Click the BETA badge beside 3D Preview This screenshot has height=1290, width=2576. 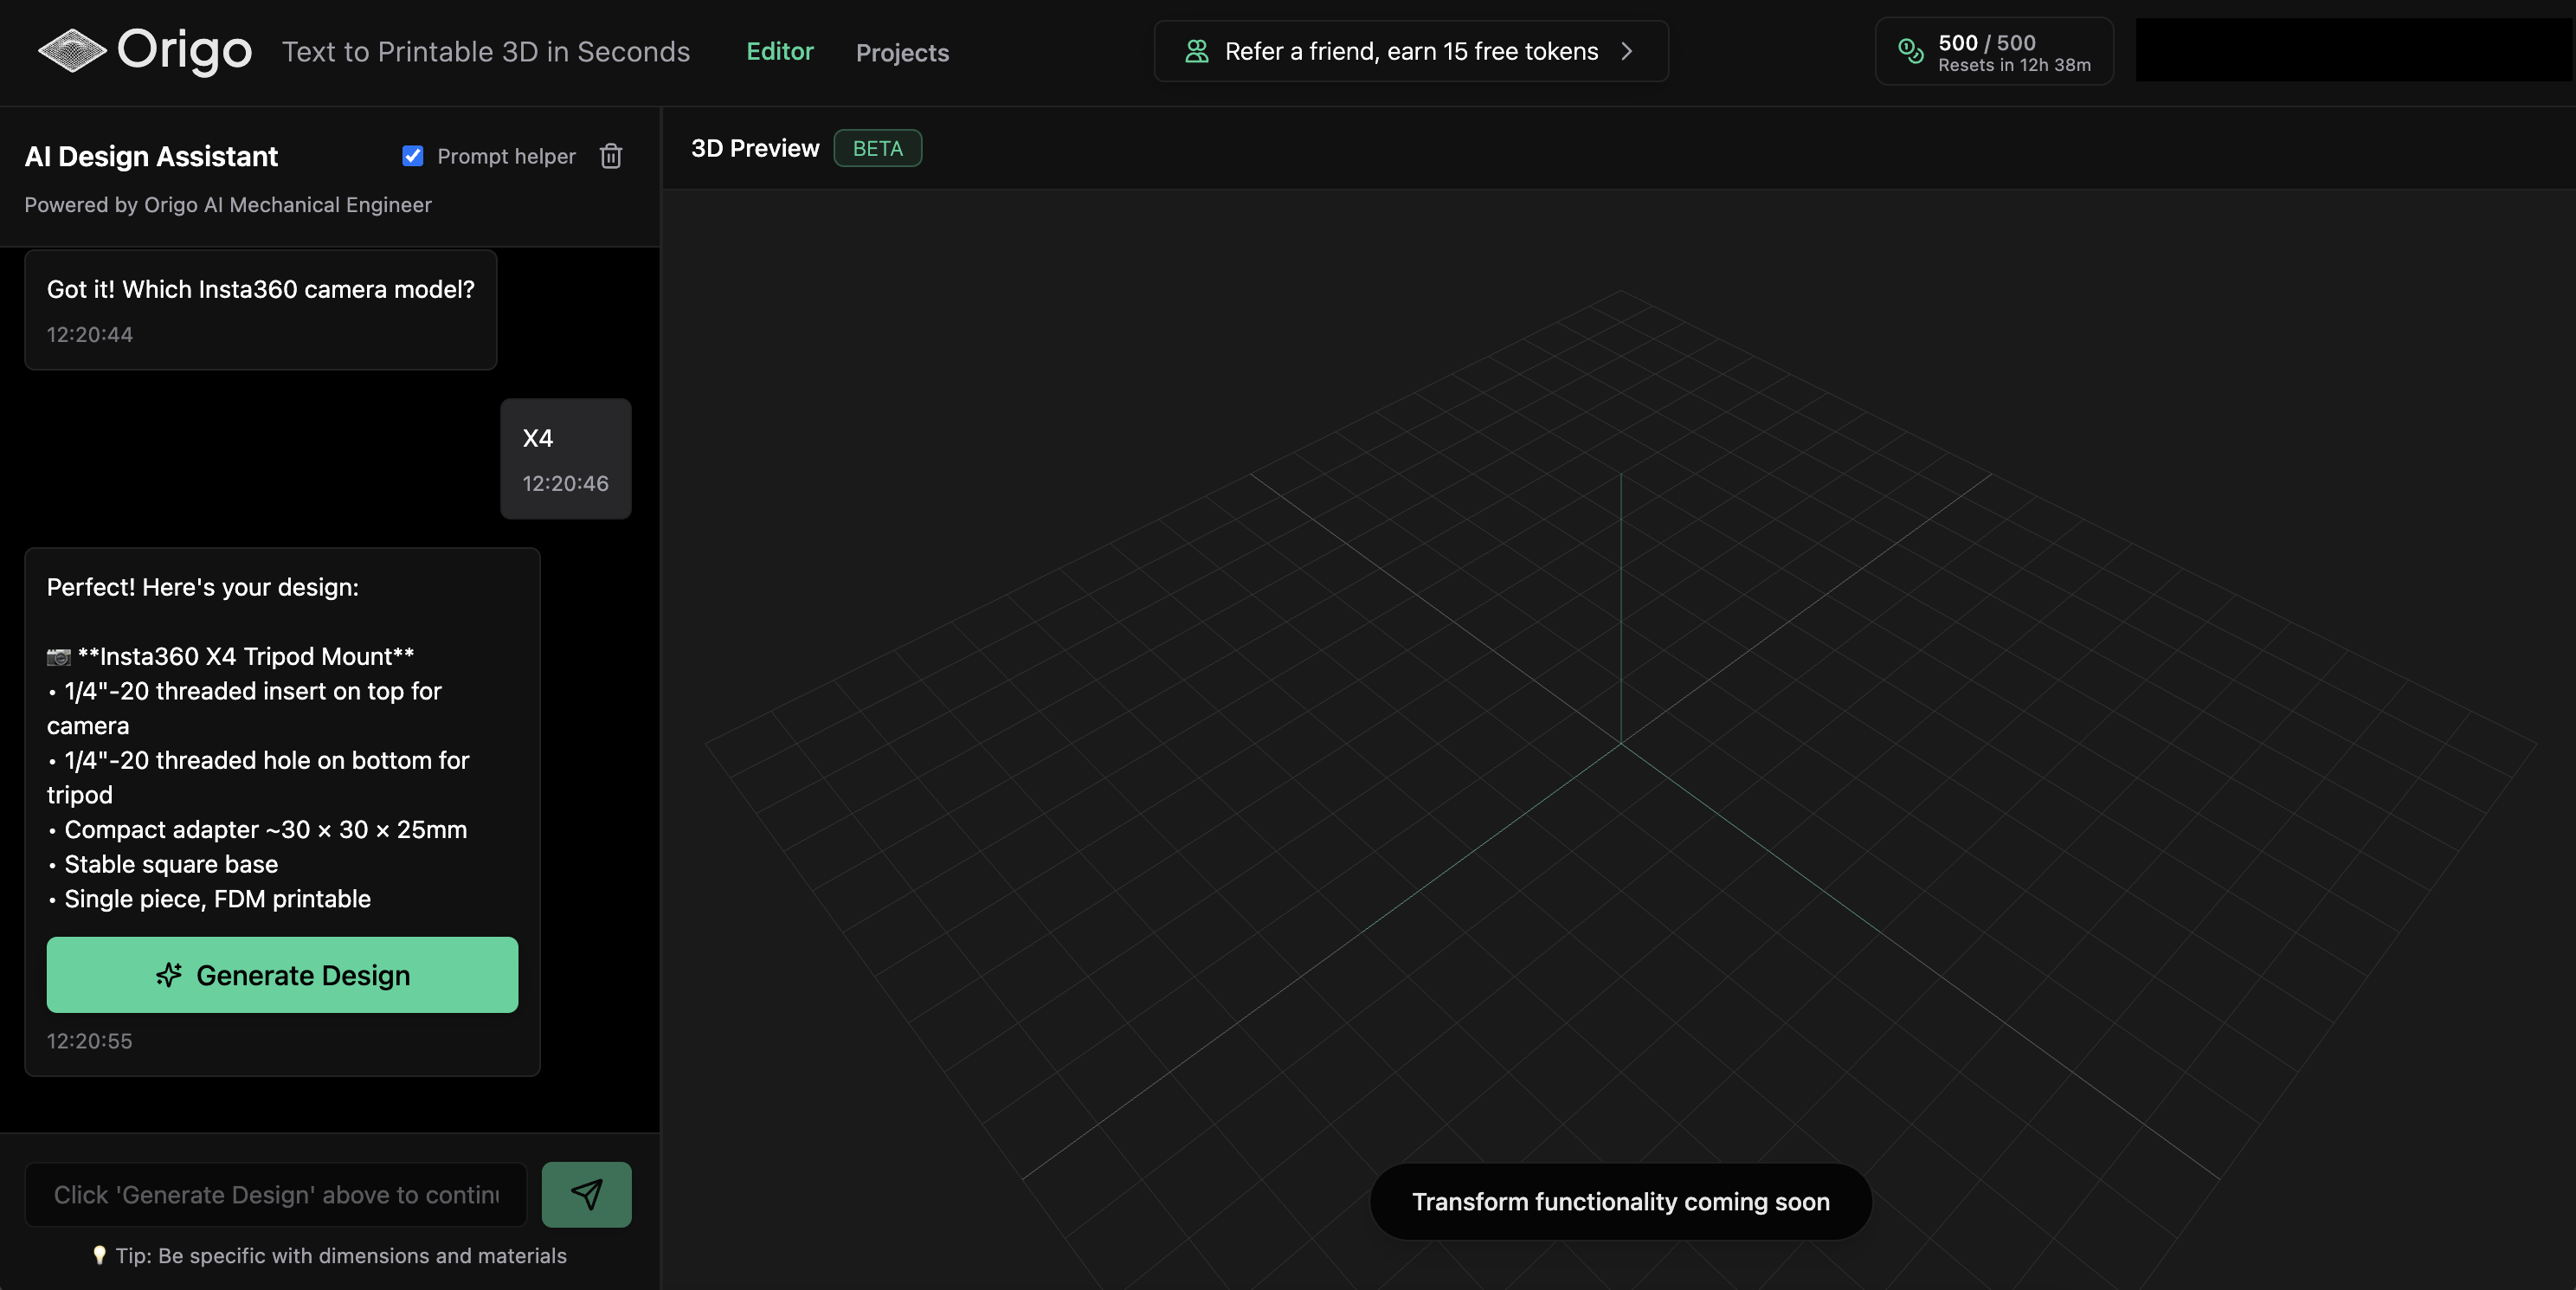coord(877,148)
